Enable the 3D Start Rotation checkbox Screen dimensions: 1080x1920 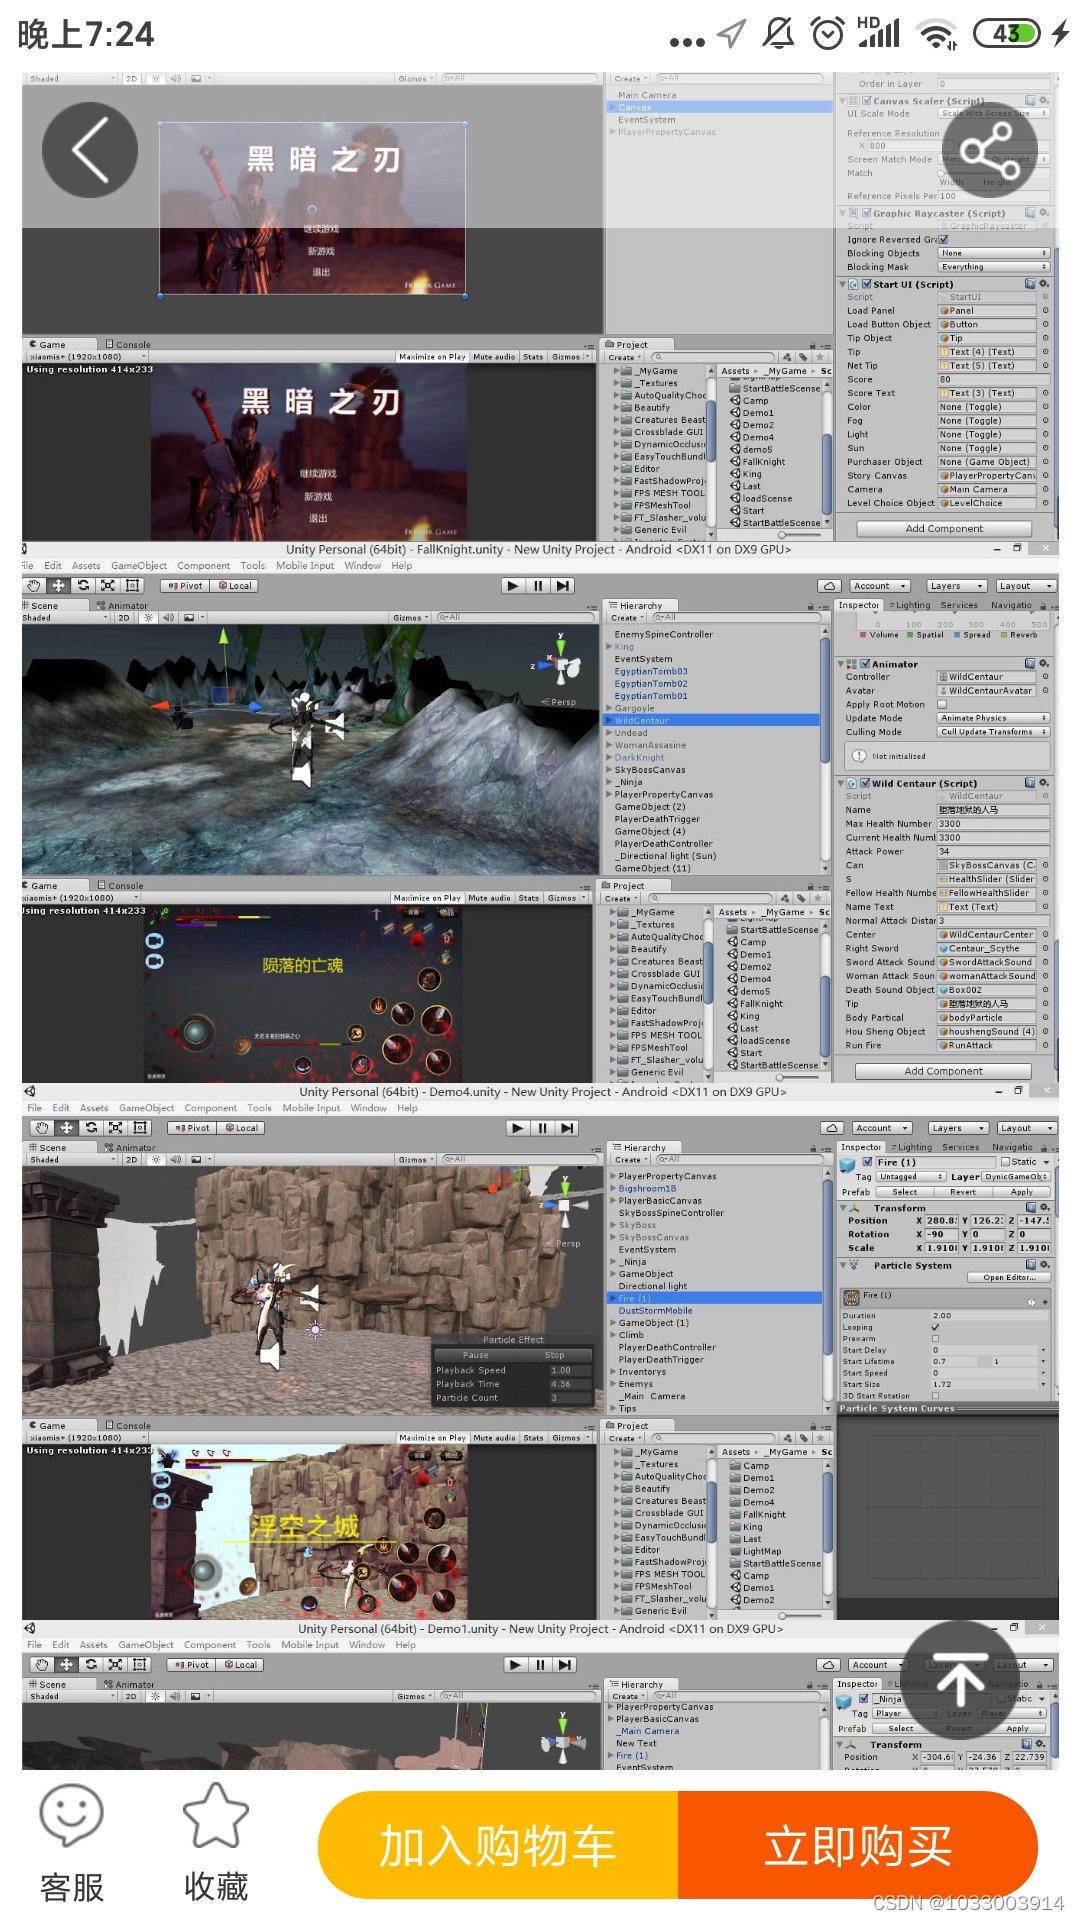936,1396
